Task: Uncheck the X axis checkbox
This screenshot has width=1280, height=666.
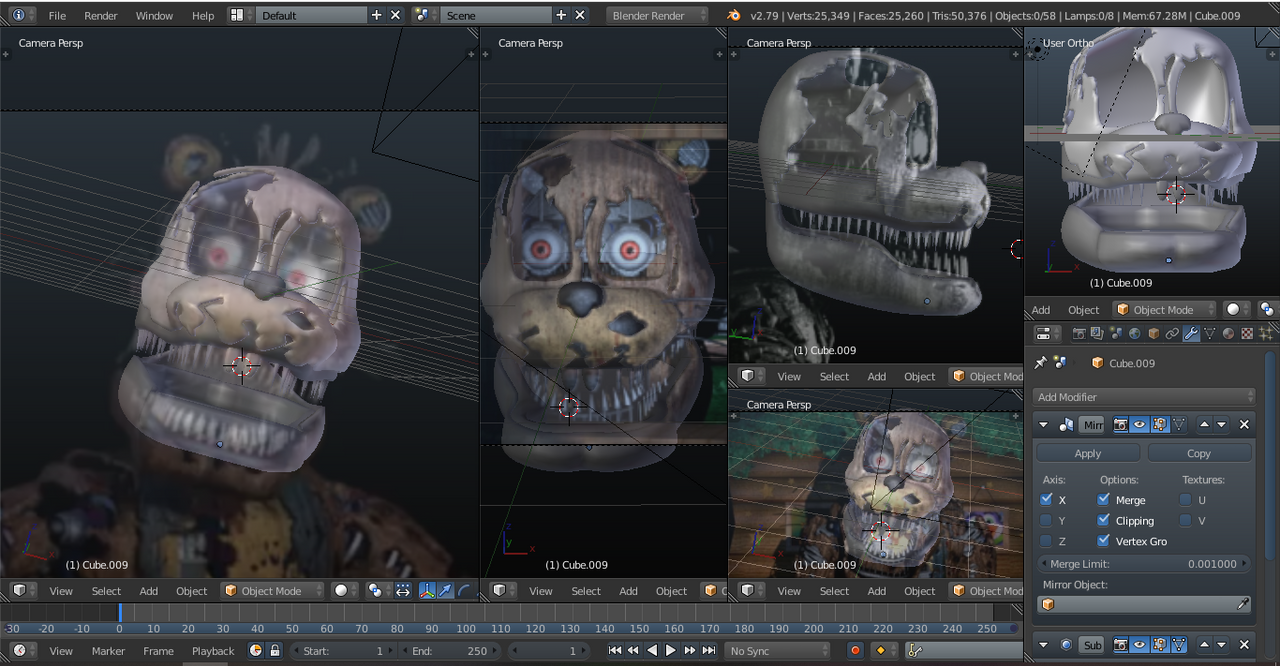Action: click(1046, 499)
